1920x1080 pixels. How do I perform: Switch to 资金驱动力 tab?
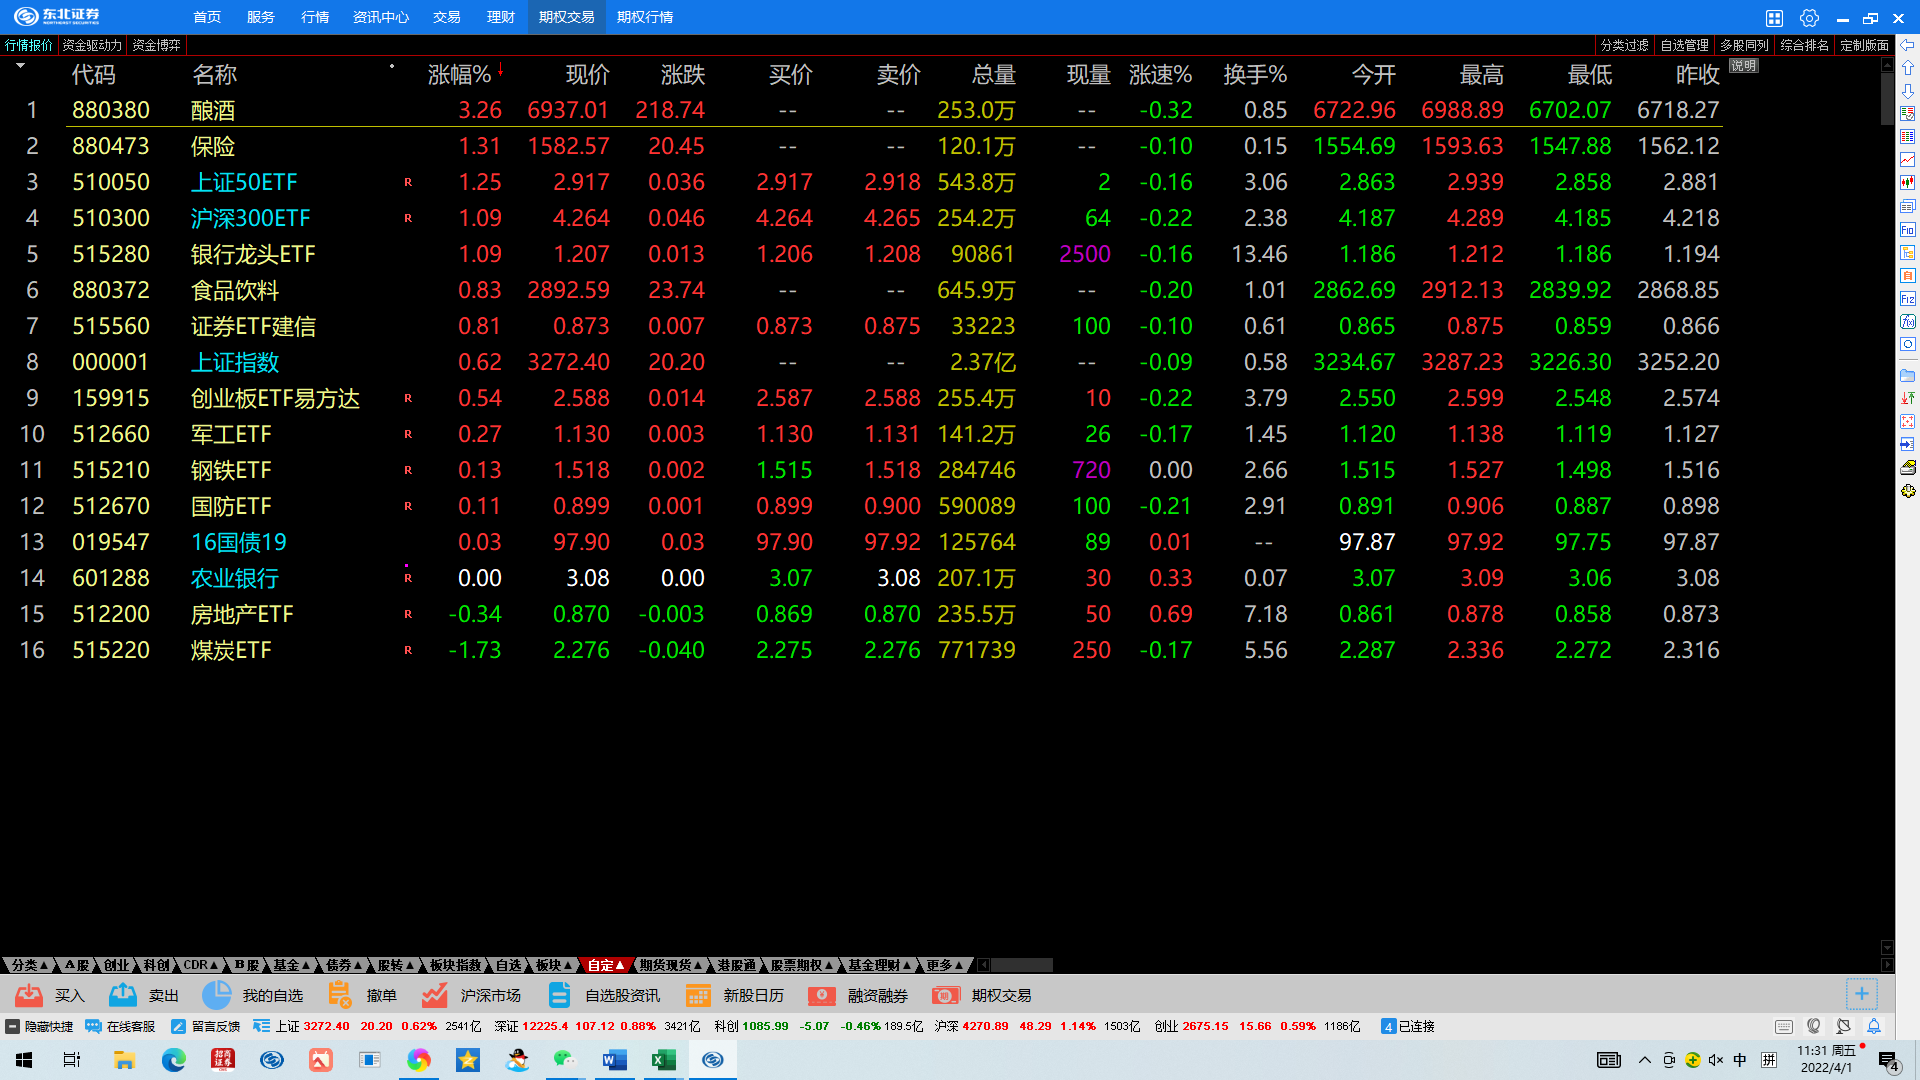(92, 45)
